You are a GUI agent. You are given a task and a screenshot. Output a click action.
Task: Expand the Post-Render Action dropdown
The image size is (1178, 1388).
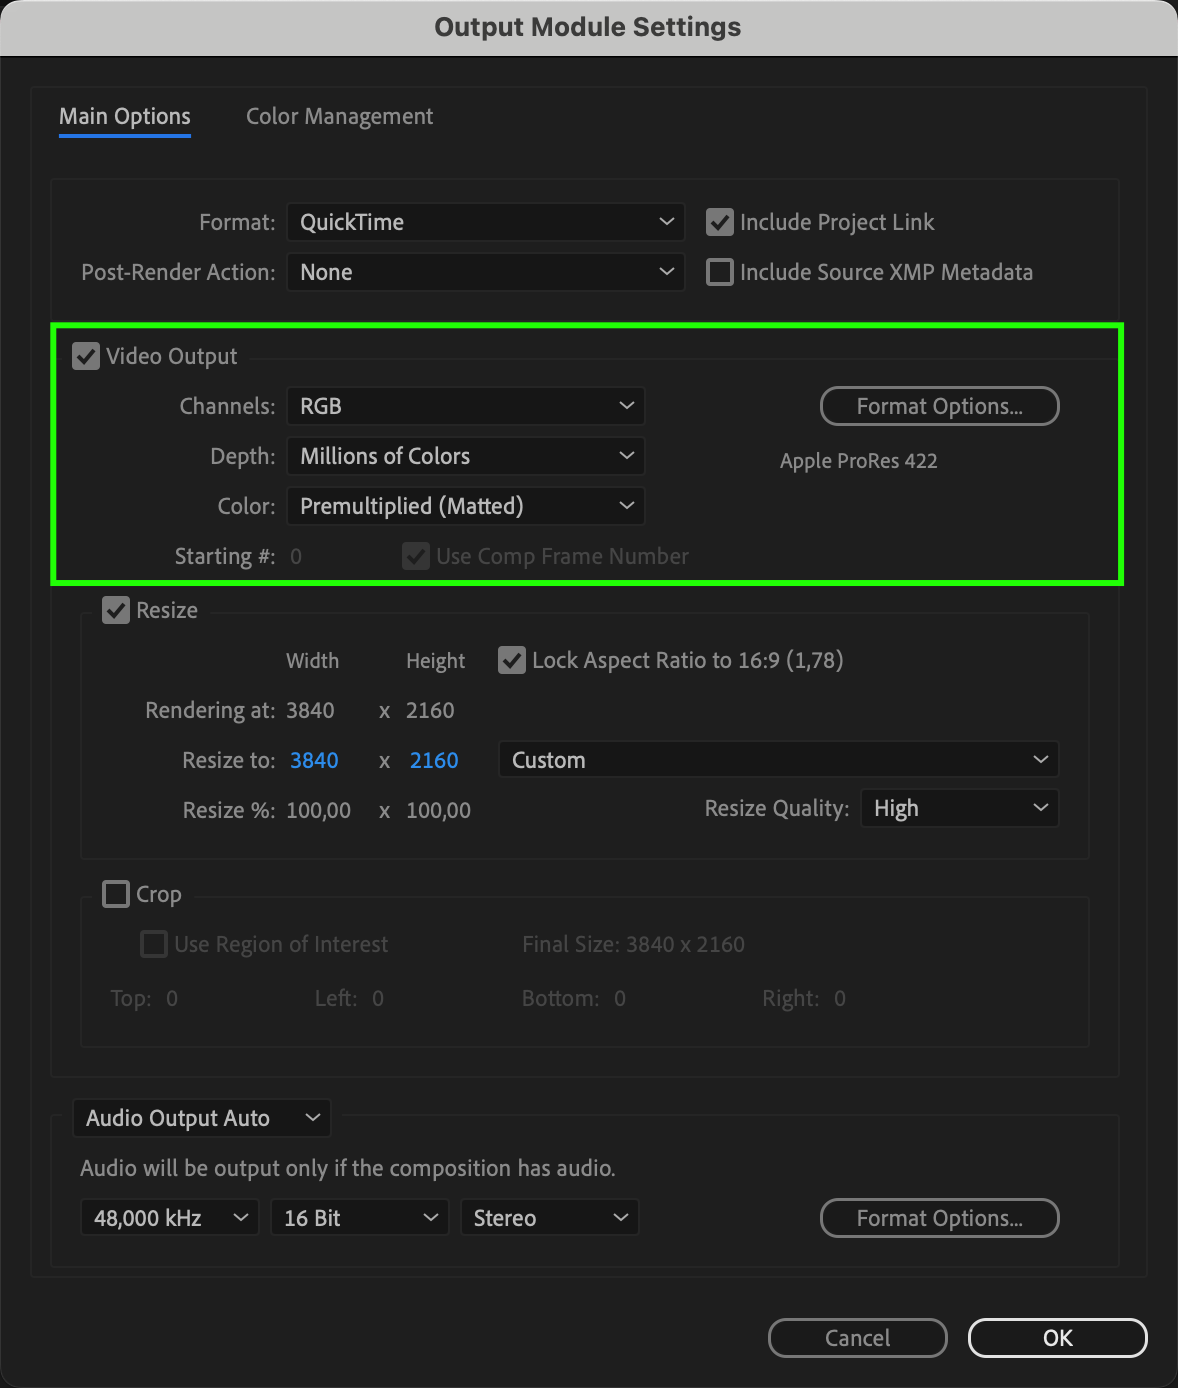[485, 272]
